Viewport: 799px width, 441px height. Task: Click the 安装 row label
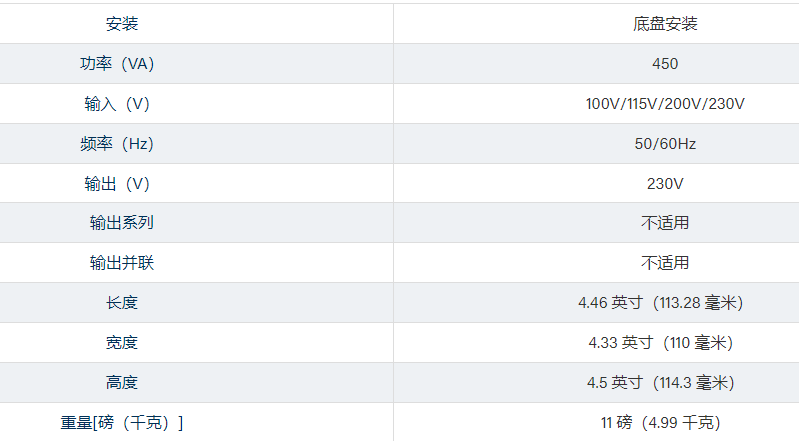point(122,24)
